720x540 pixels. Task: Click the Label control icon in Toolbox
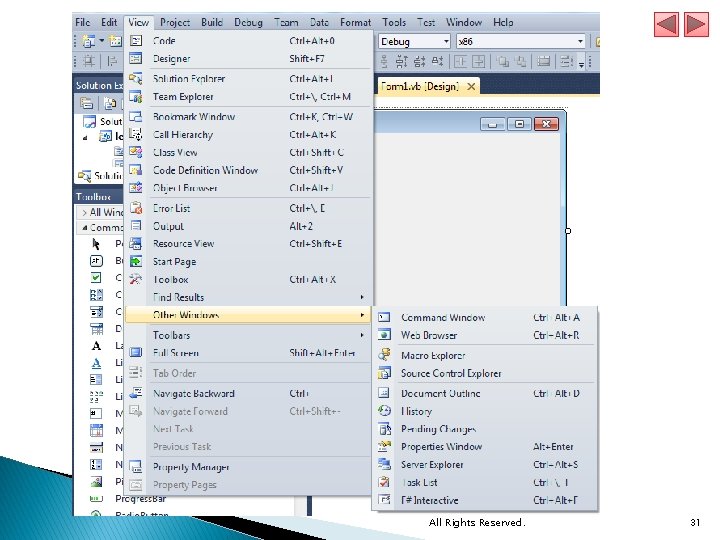pyautogui.click(x=96, y=346)
